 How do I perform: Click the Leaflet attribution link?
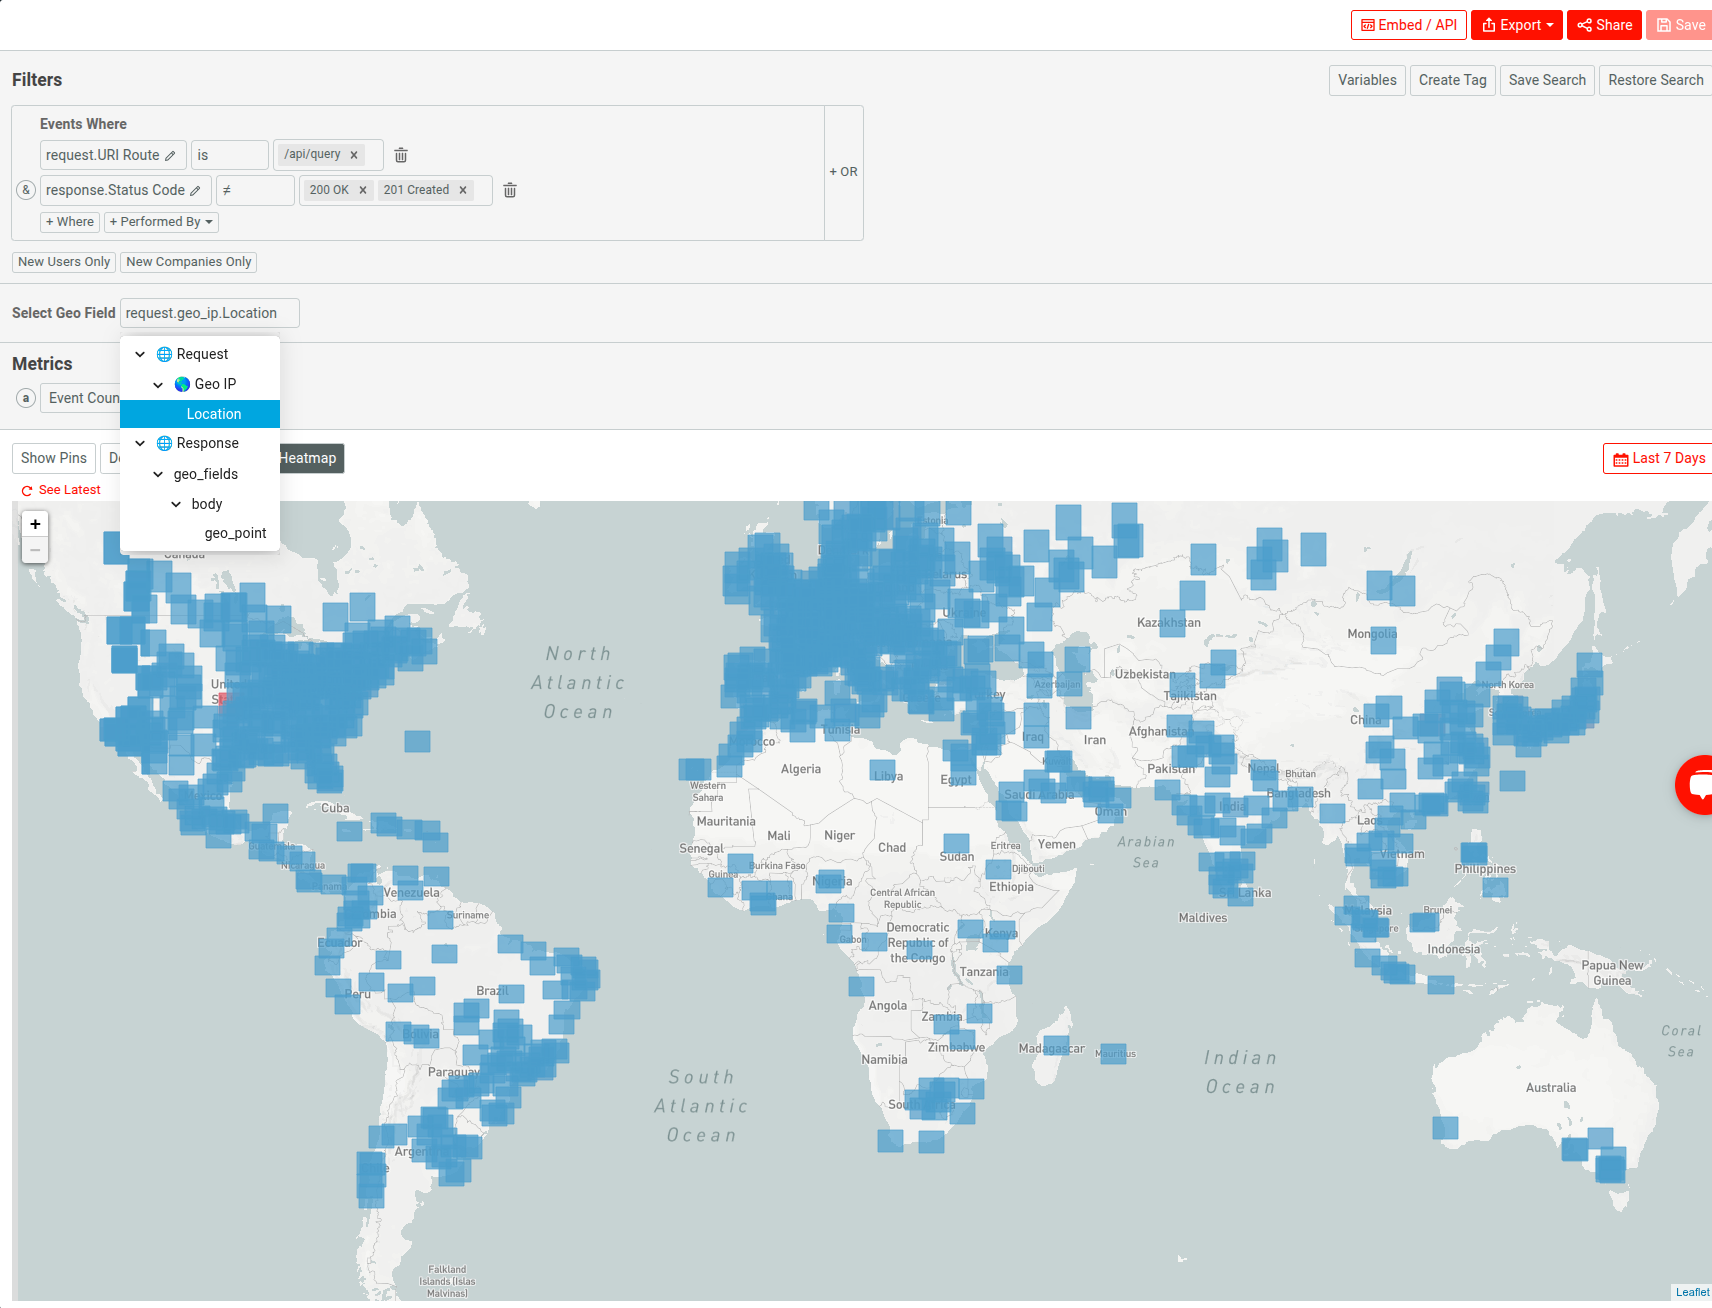click(x=1692, y=1291)
